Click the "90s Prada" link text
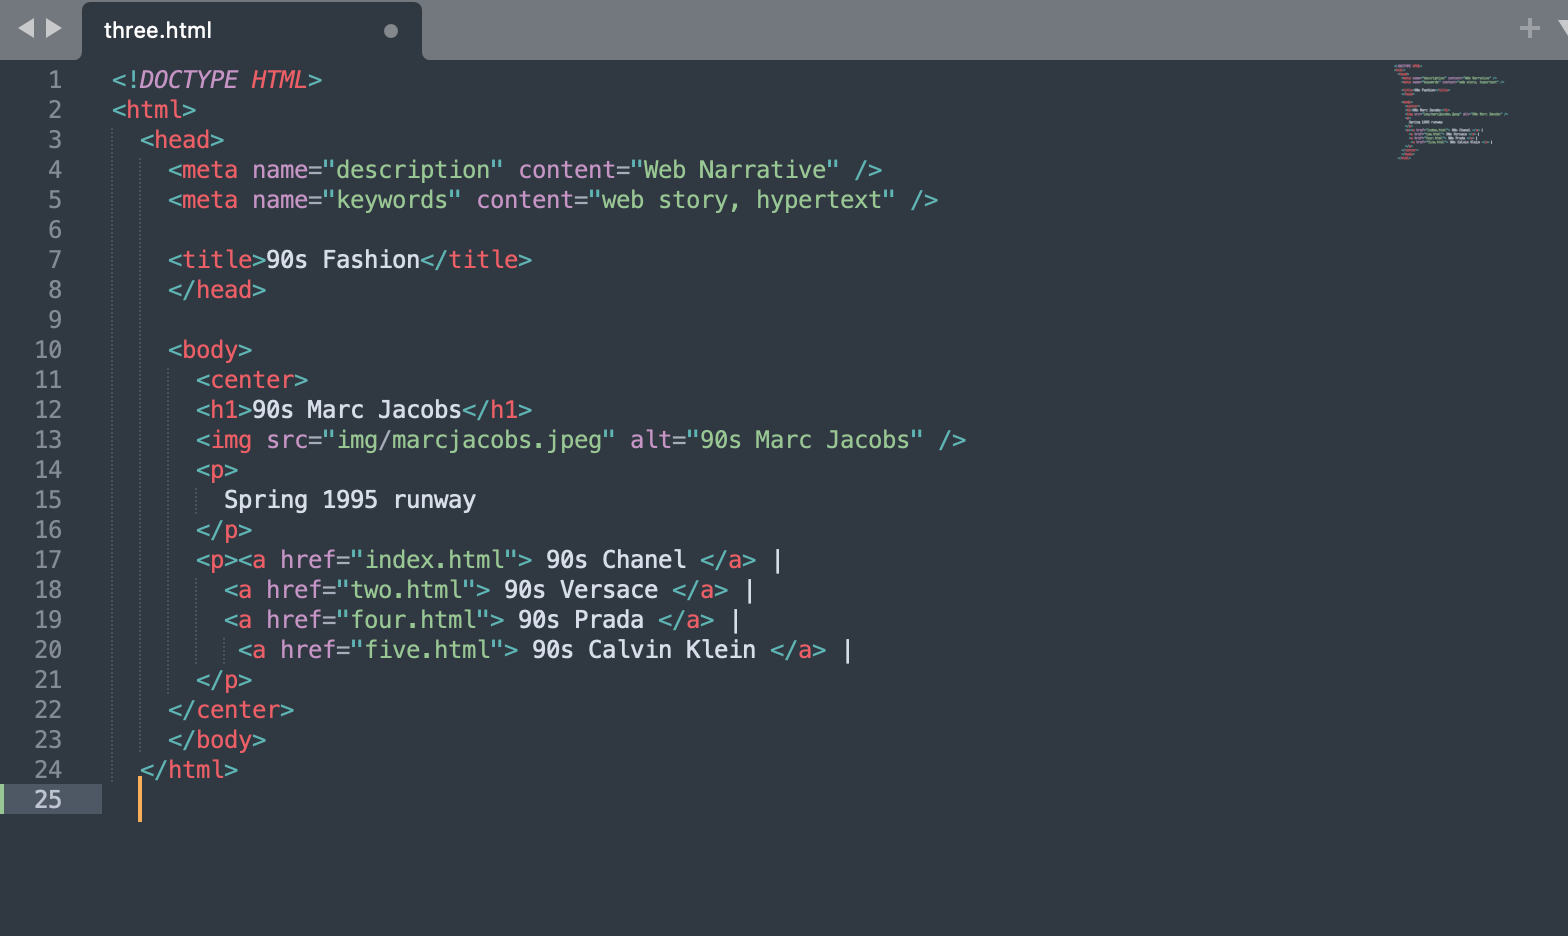 581,620
